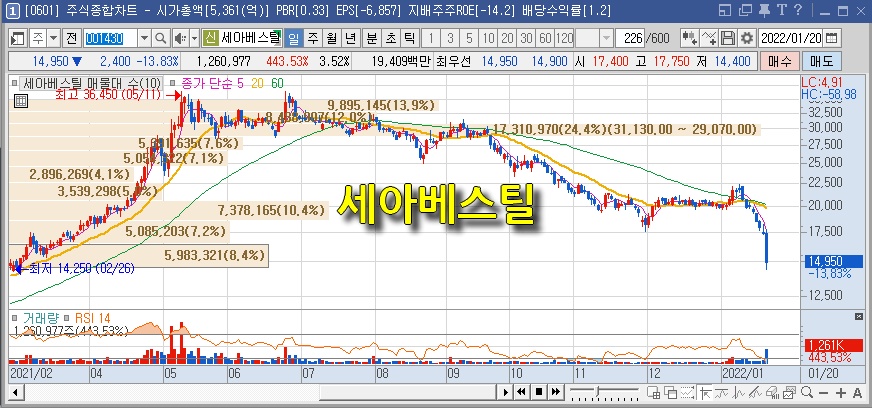Select the 5 interval button

coord(469,38)
